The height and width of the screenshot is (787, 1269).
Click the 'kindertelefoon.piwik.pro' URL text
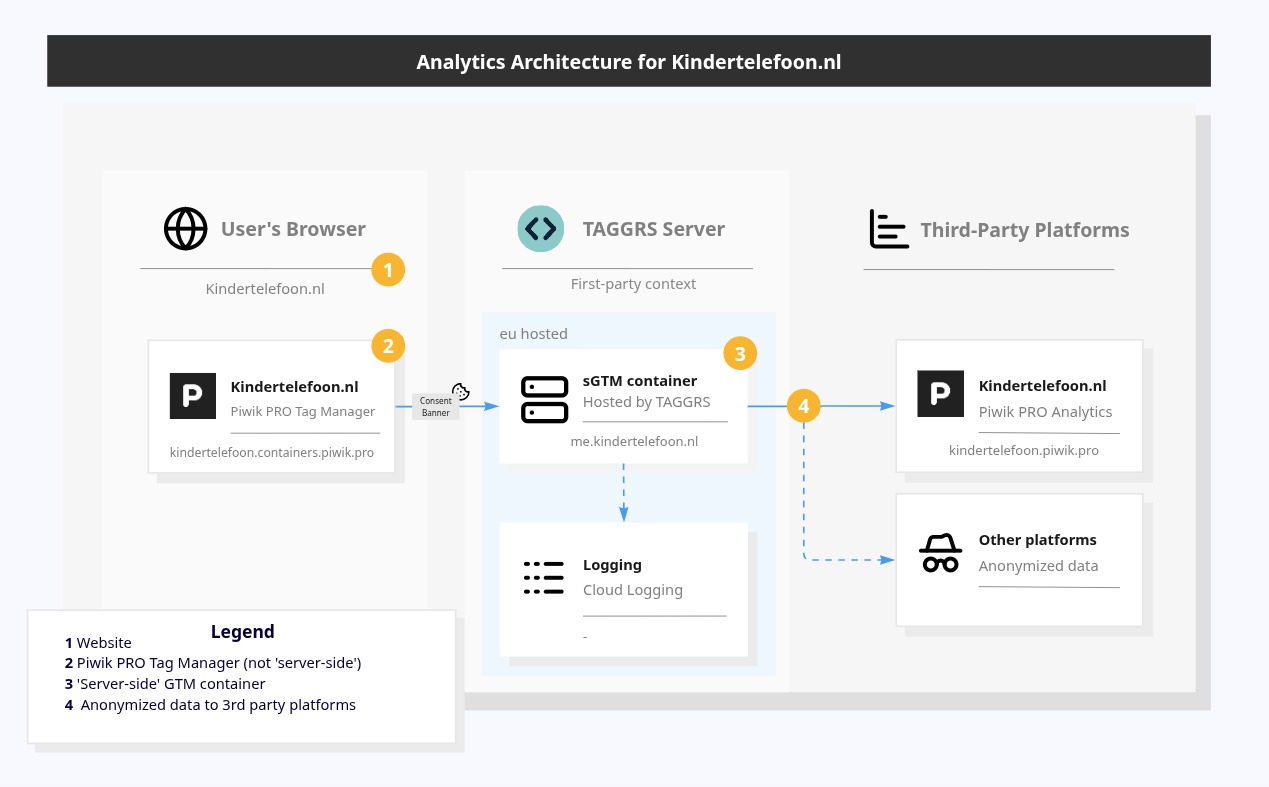pyautogui.click(x=1024, y=451)
